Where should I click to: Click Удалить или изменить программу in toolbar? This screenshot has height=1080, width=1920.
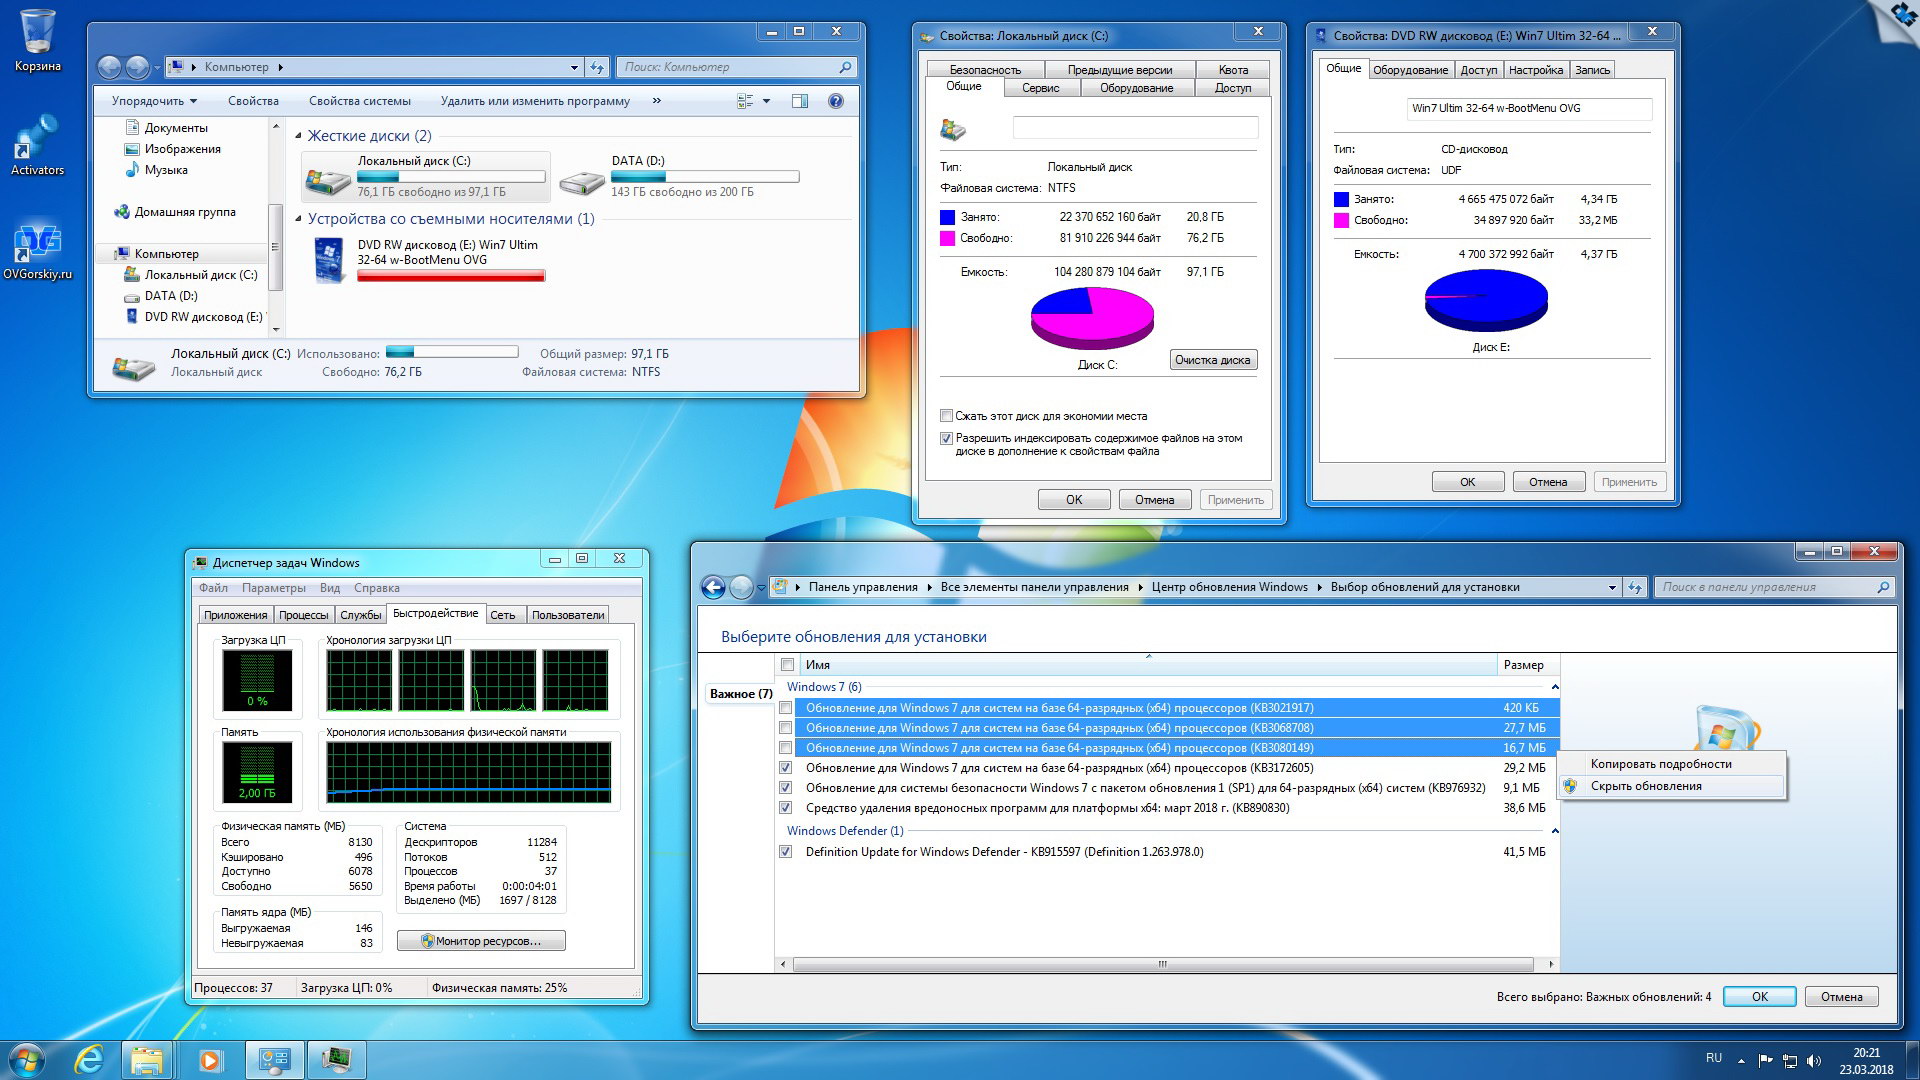tap(535, 101)
